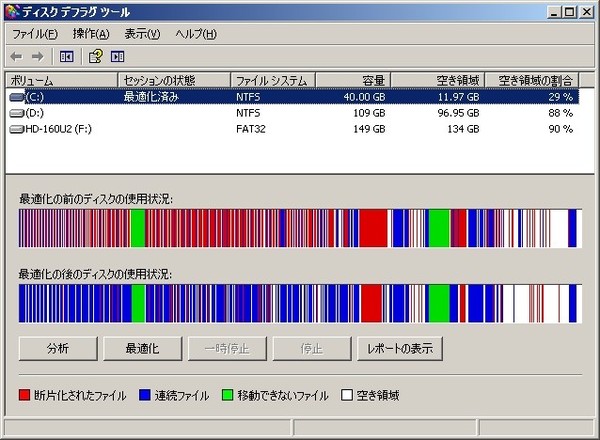Sort by the 空き領域の割合 column header
This screenshot has width=600, height=440.
pyautogui.click(x=536, y=80)
